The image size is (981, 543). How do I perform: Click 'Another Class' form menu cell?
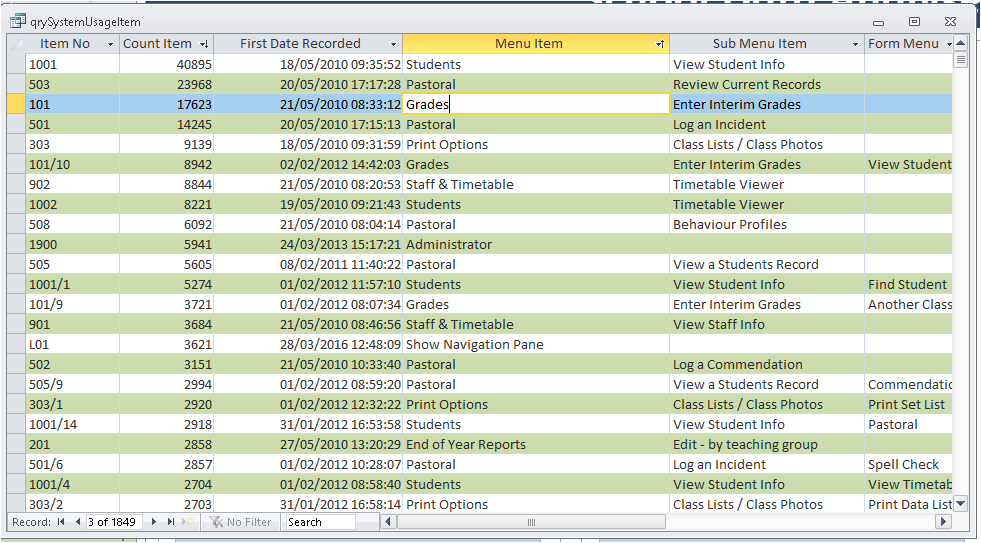pos(908,304)
